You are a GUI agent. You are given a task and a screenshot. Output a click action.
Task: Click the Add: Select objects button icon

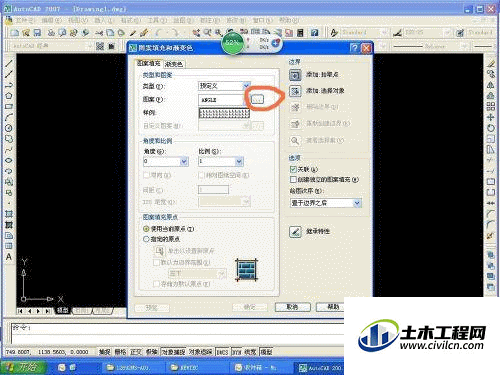(295, 91)
